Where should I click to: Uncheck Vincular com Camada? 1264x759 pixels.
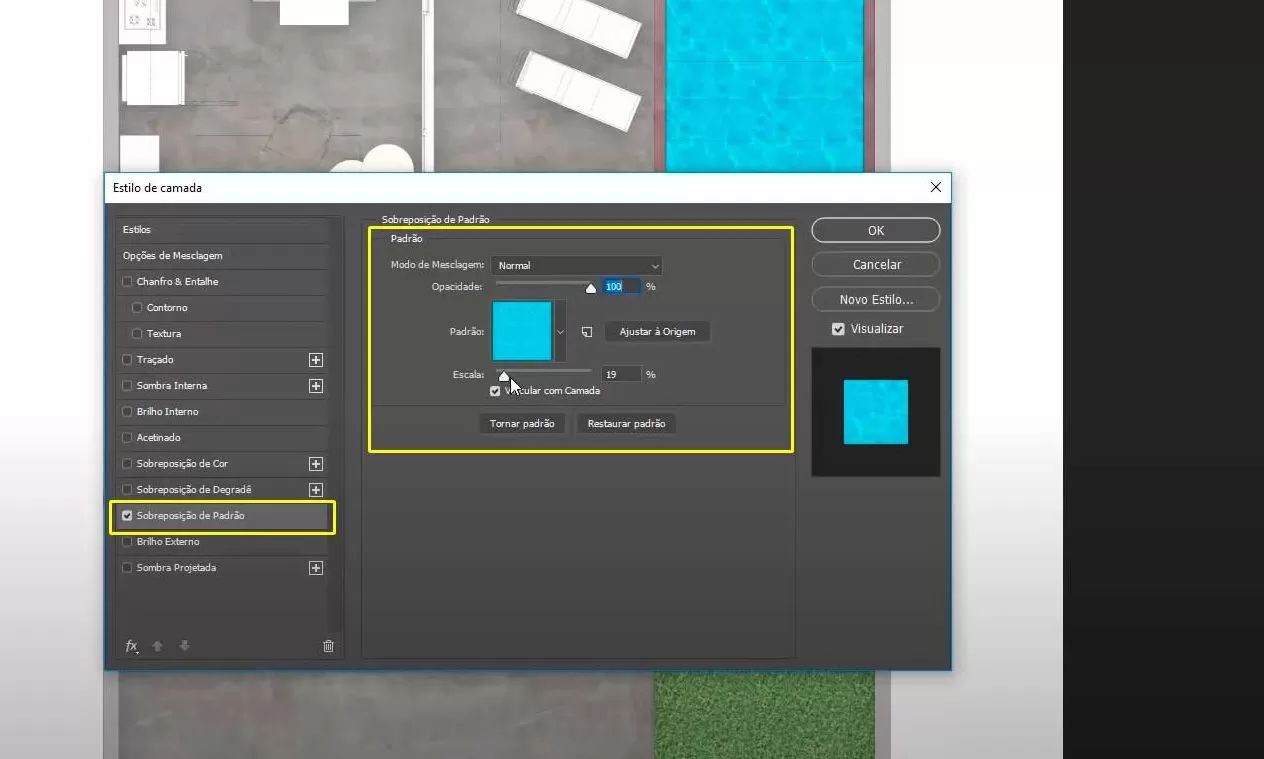[x=495, y=391]
